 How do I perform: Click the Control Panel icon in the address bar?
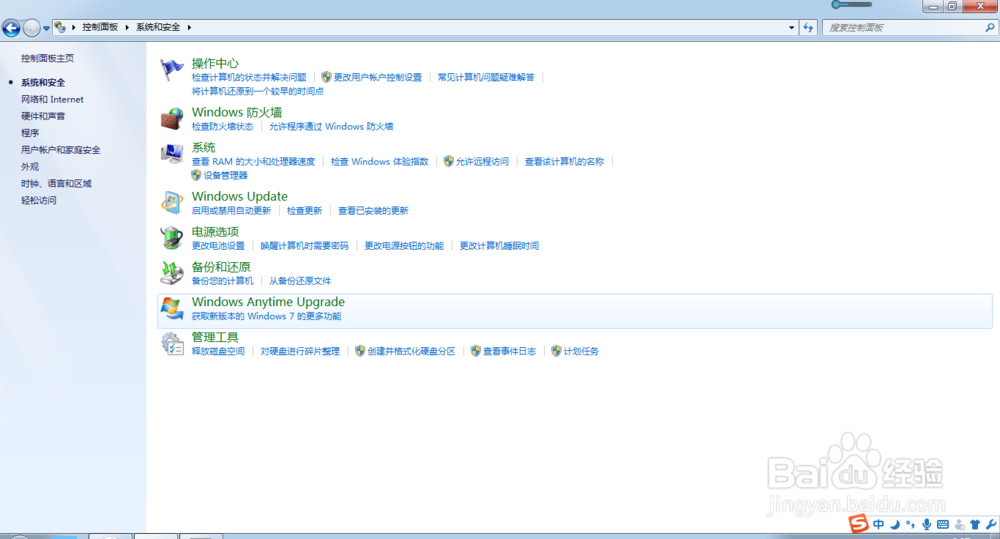pyautogui.click(x=60, y=27)
